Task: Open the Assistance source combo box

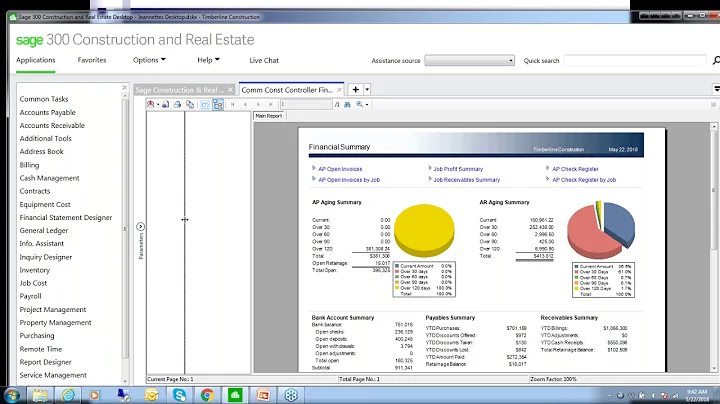Action: click(469, 61)
